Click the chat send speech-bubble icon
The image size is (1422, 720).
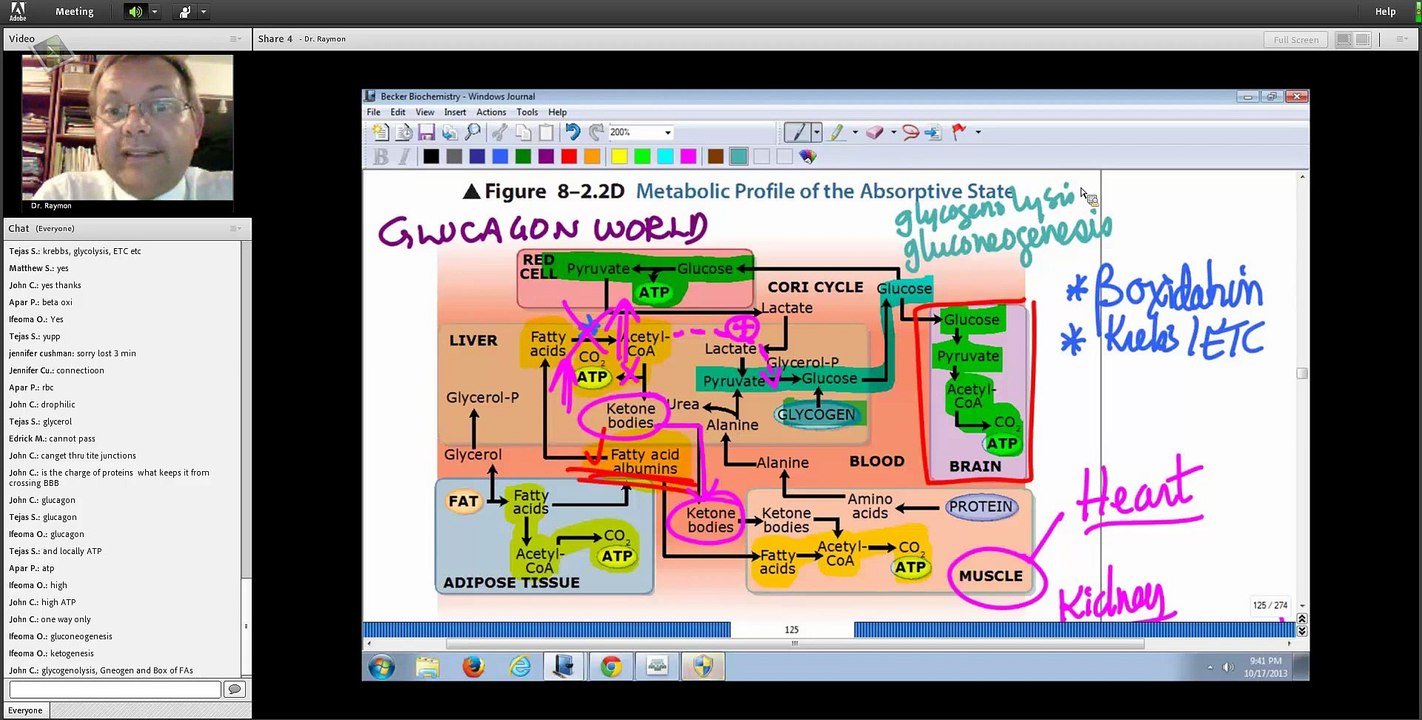[234, 690]
